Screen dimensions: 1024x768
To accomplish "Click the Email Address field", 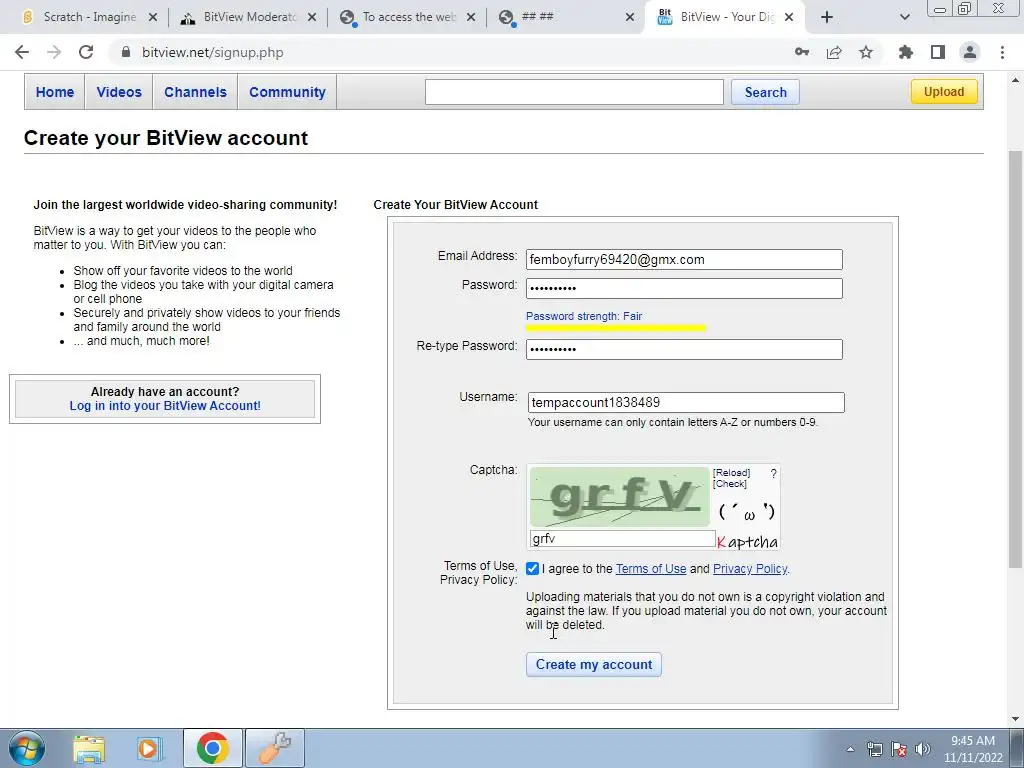I will [684, 259].
